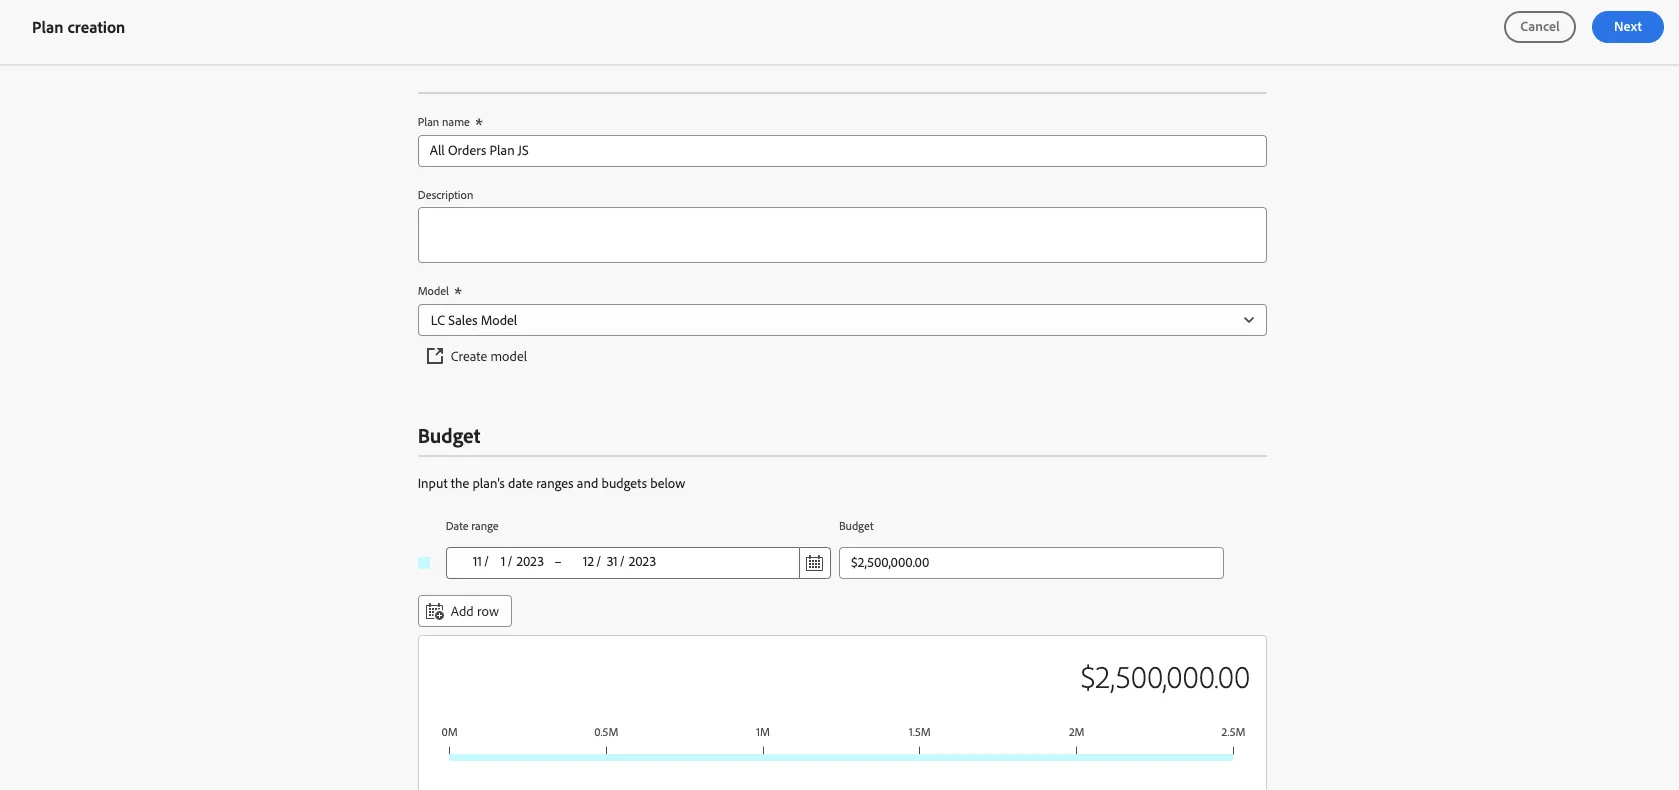Viewport: 1679px width, 790px height.
Task: Add a new budget row
Action: coord(465,611)
